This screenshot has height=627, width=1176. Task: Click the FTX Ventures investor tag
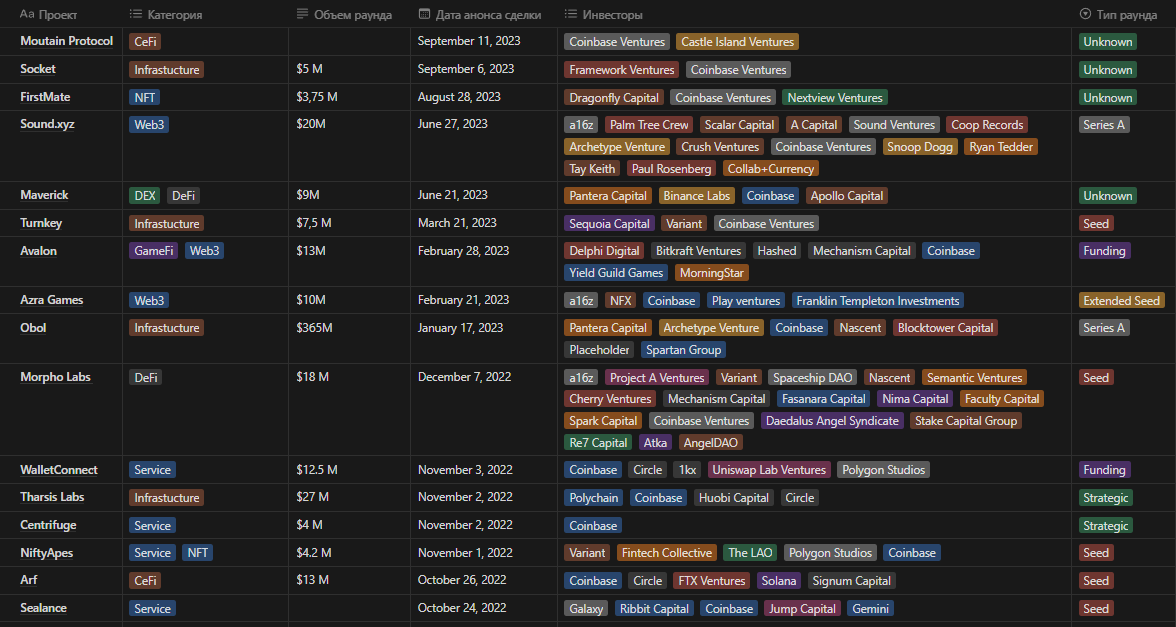(x=709, y=581)
